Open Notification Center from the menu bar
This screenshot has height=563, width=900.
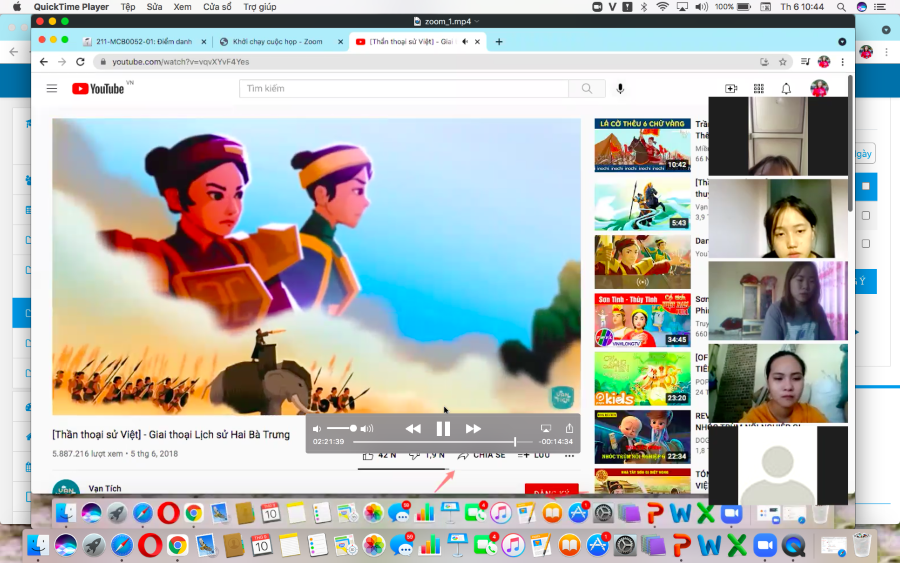[x=880, y=7]
